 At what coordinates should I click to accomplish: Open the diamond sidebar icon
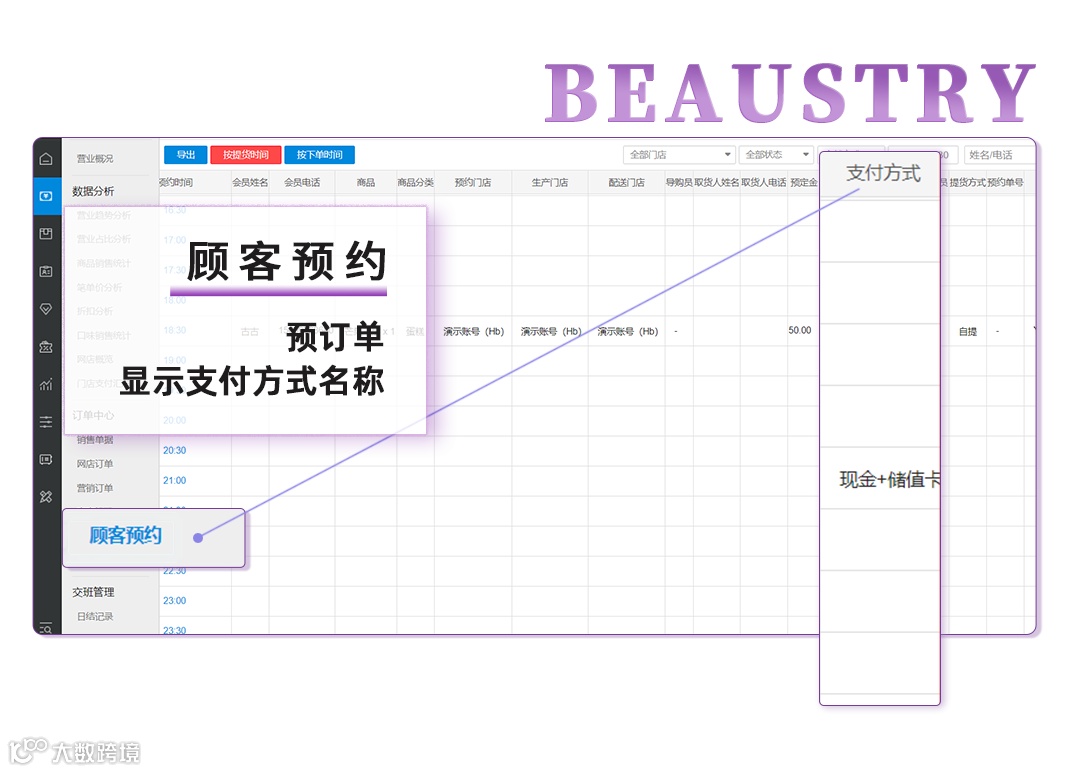(46, 309)
